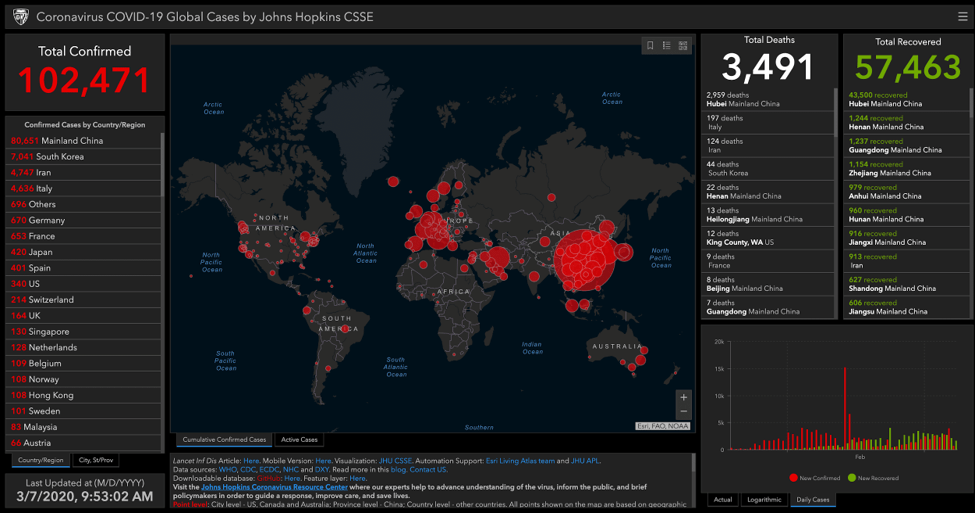Switch chart to the Actual tab
The width and height of the screenshot is (975, 513).
pyautogui.click(x=723, y=499)
